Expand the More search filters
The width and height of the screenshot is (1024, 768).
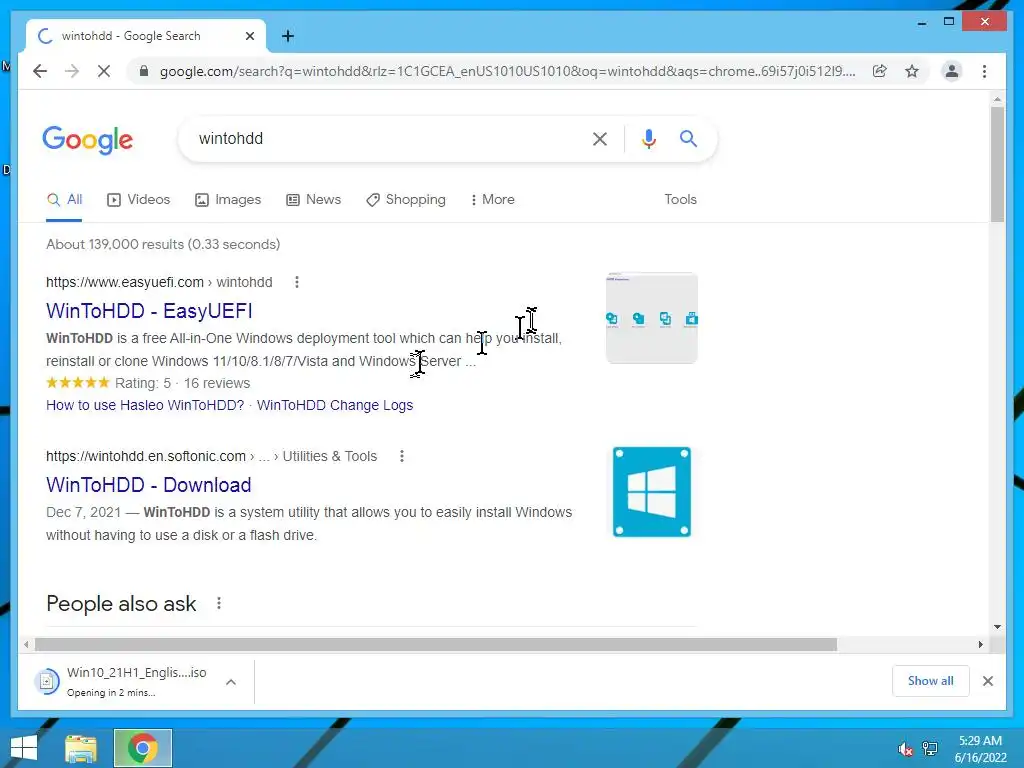(492, 199)
